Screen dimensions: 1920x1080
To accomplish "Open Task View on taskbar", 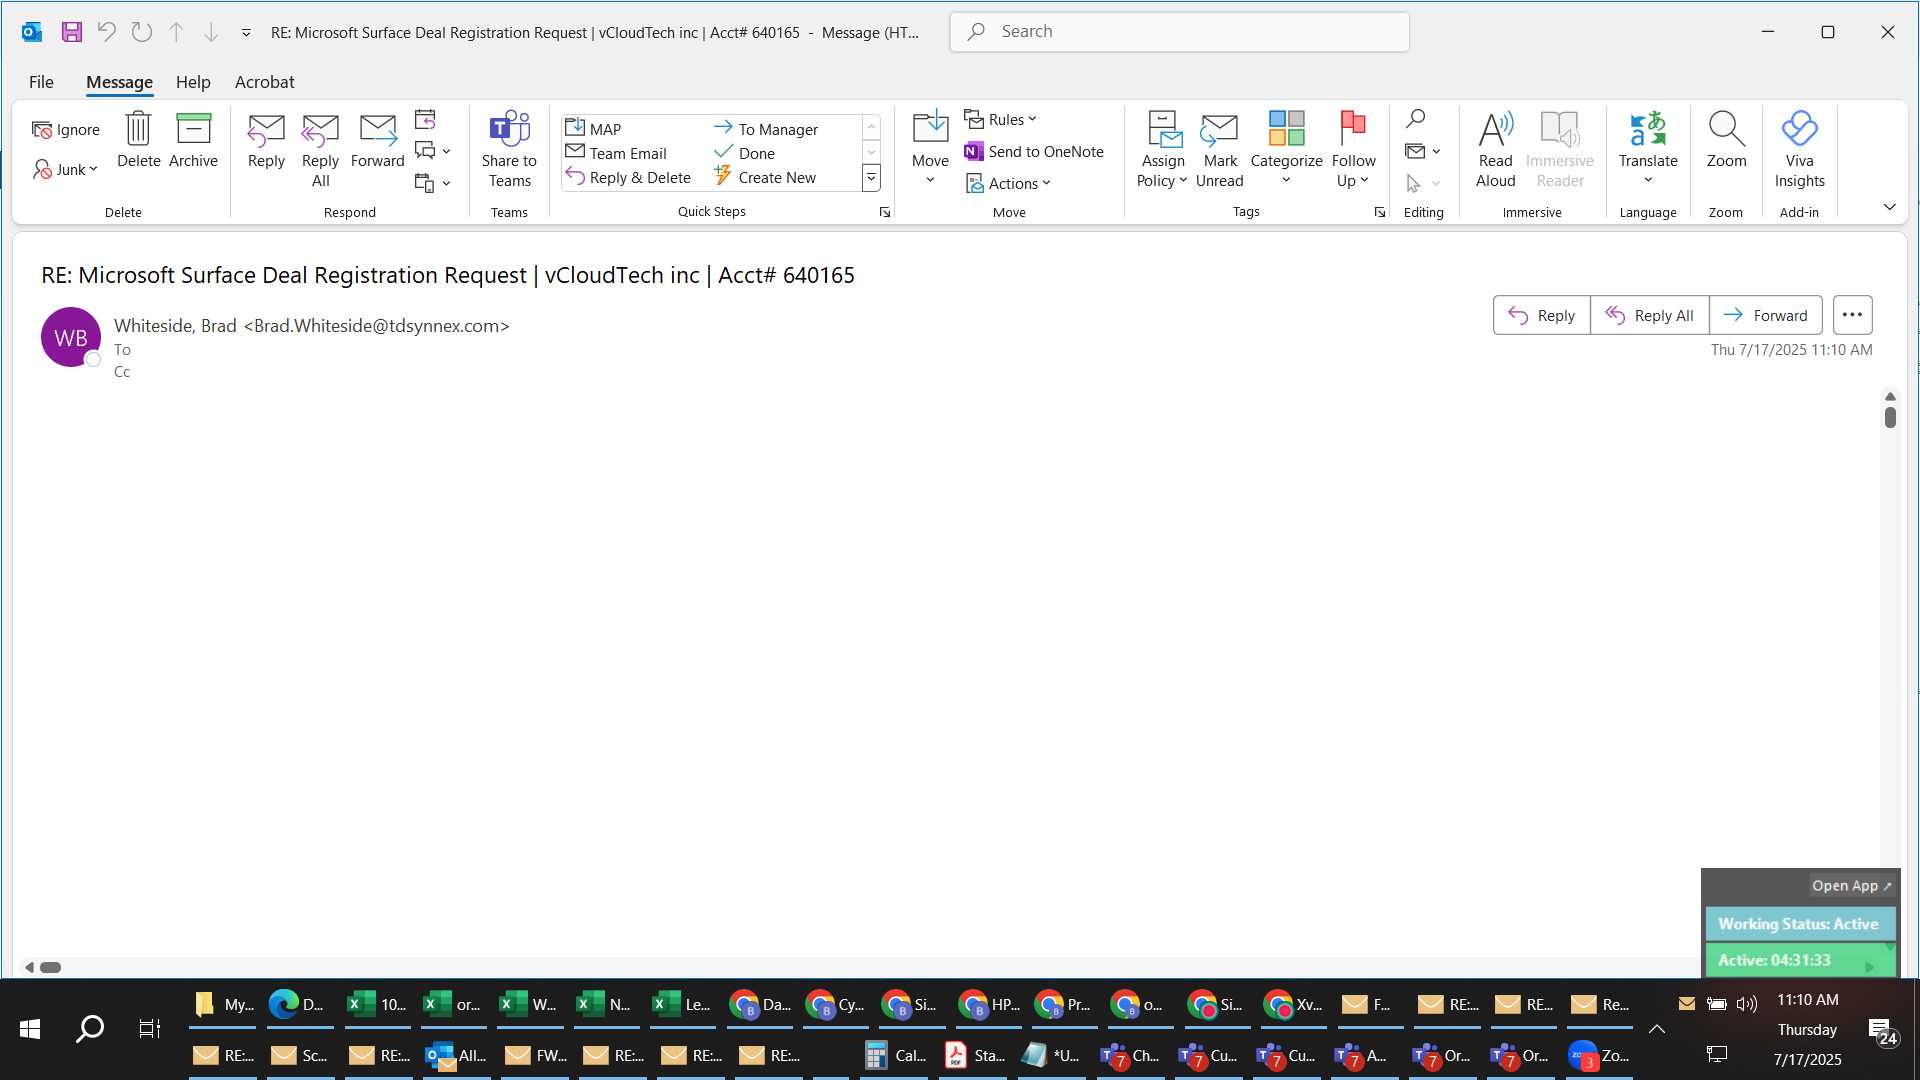I will pyautogui.click(x=150, y=1028).
